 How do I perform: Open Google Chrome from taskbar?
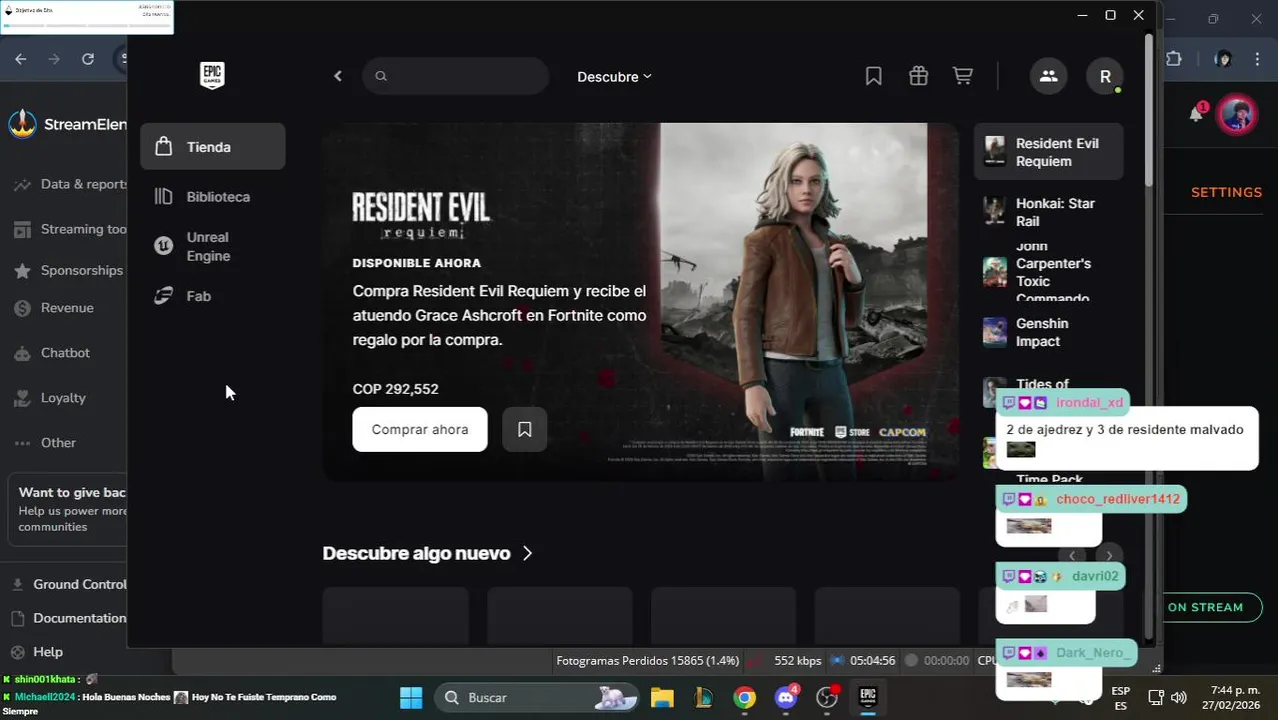pos(744,697)
